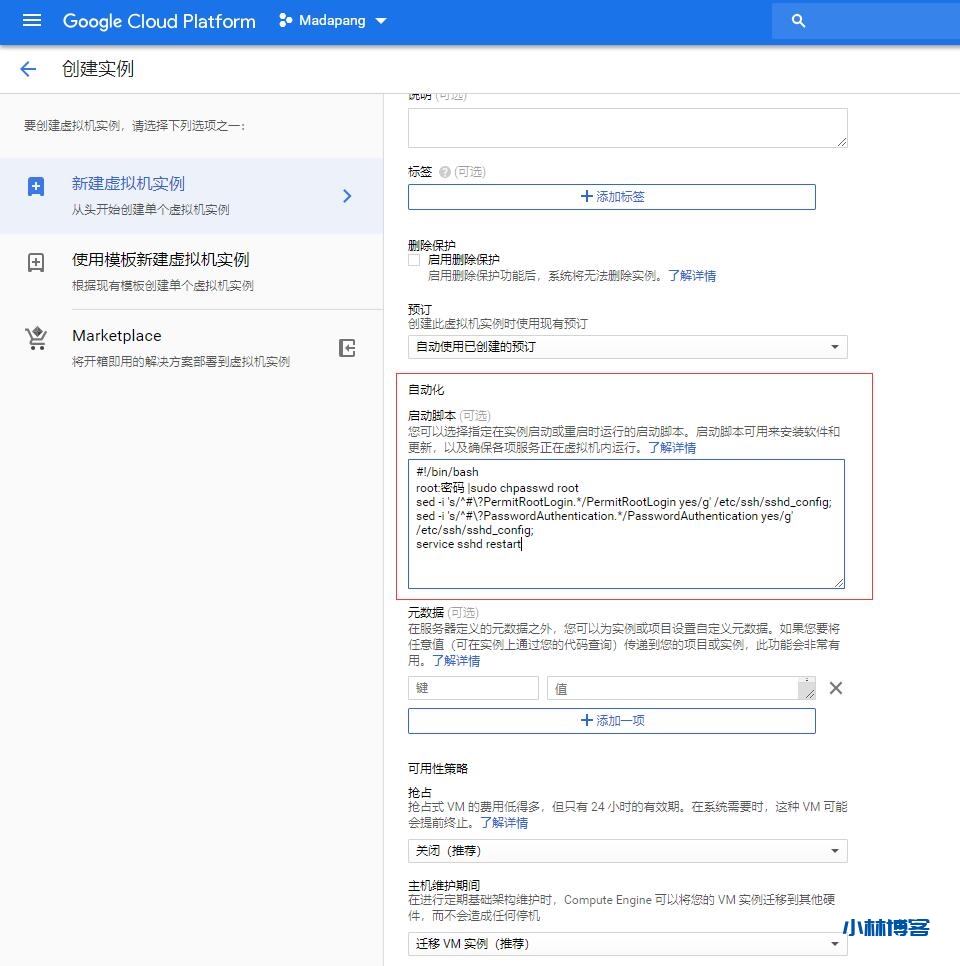
Task: Click the deploy icon next to Marketplace
Action: coord(347,346)
